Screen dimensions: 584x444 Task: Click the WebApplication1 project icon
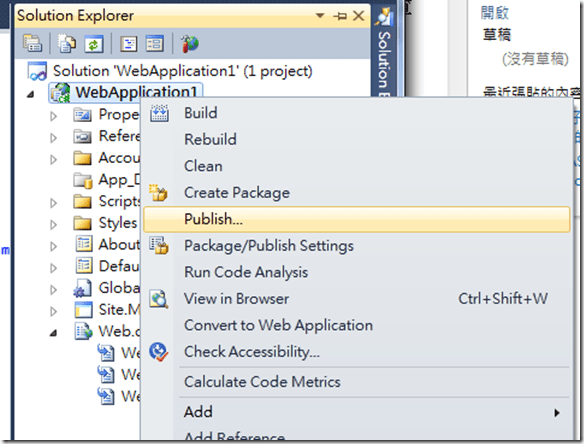60,93
